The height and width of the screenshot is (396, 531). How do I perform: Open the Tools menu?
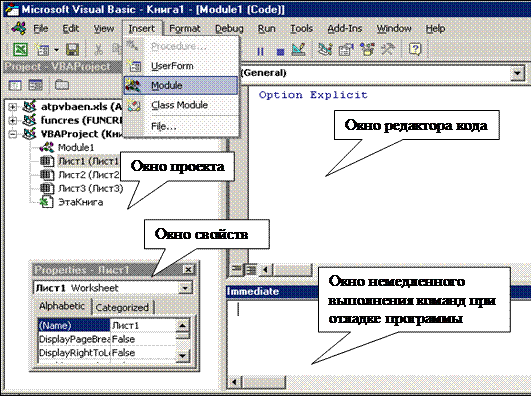click(x=301, y=29)
